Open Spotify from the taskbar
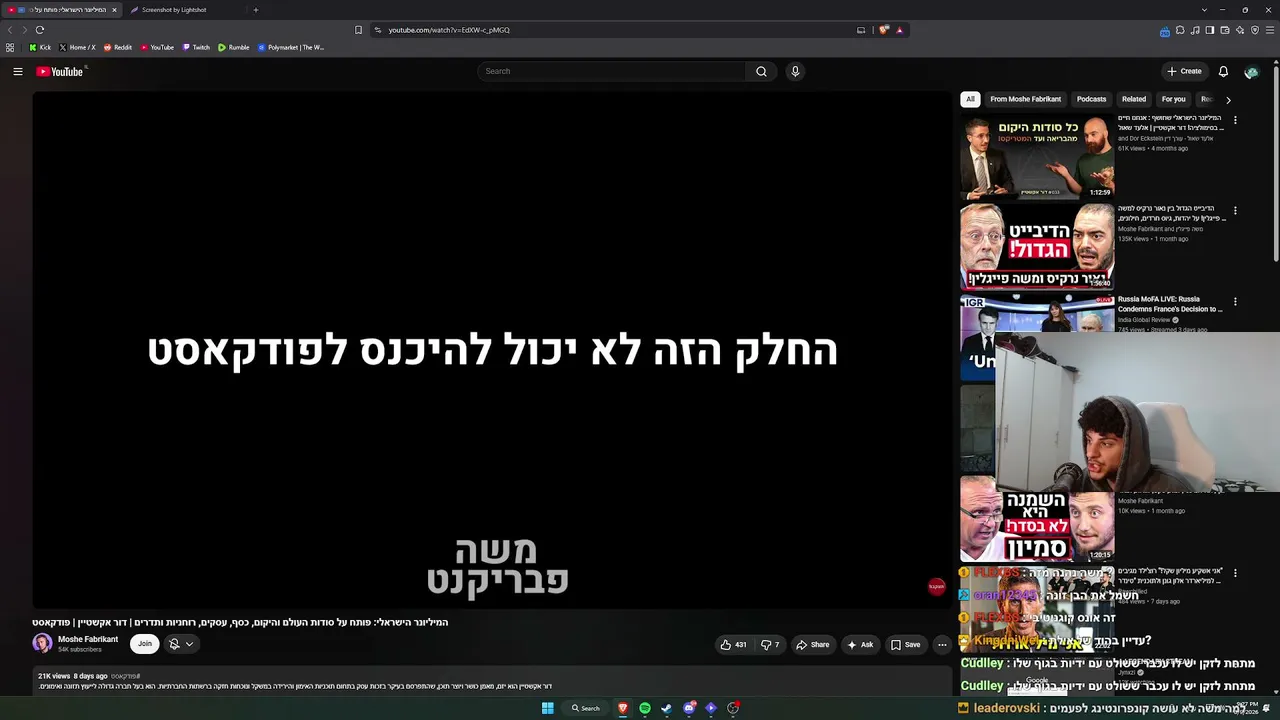Image resolution: width=1280 pixels, height=720 pixels. tap(645, 708)
